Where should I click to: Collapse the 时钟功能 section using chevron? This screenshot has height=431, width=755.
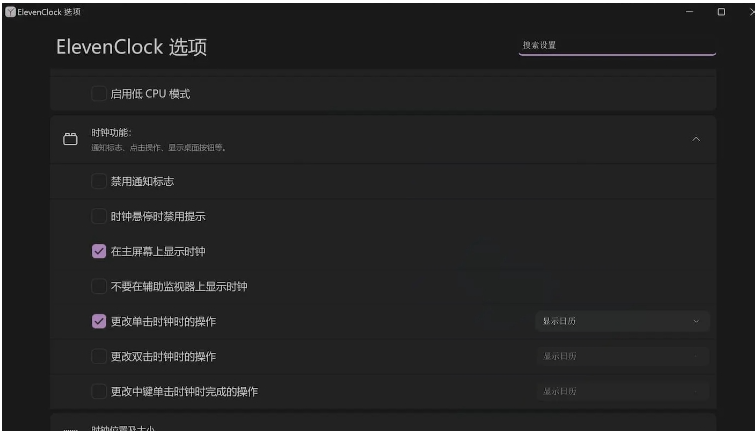click(696, 139)
